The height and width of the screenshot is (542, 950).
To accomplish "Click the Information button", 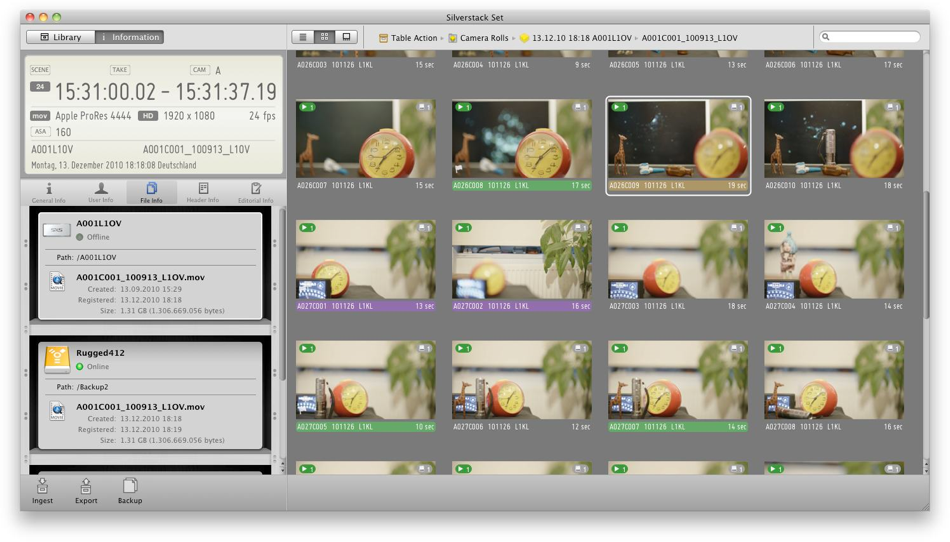I will pyautogui.click(x=129, y=37).
